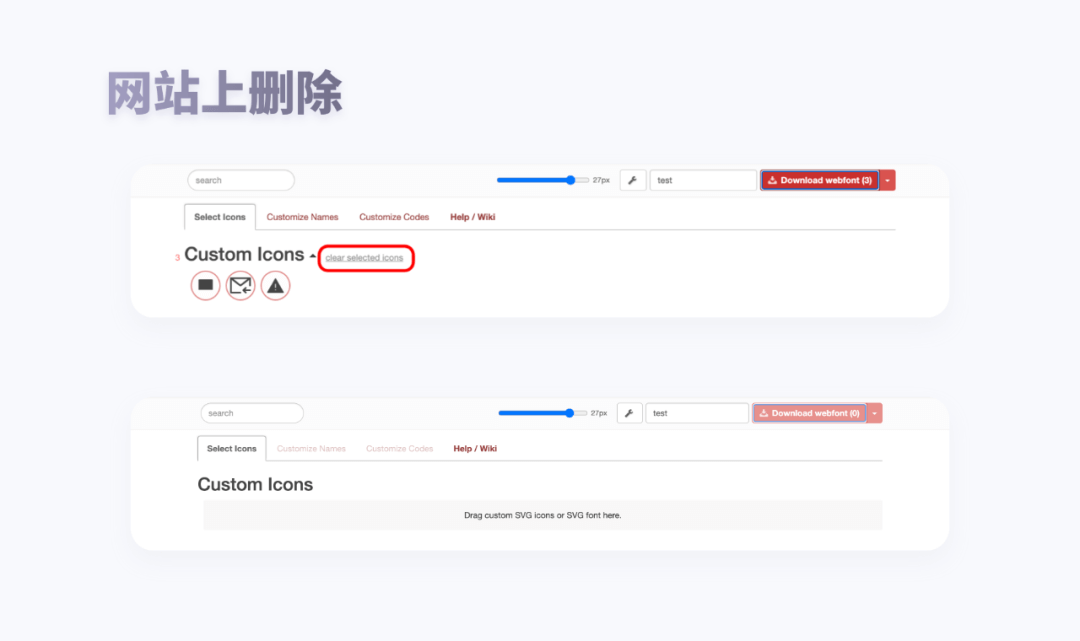This screenshot has height=641, width=1080.
Task: Open the greyed Customize Codes tab in the bottom panel
Action: [399, 448]
